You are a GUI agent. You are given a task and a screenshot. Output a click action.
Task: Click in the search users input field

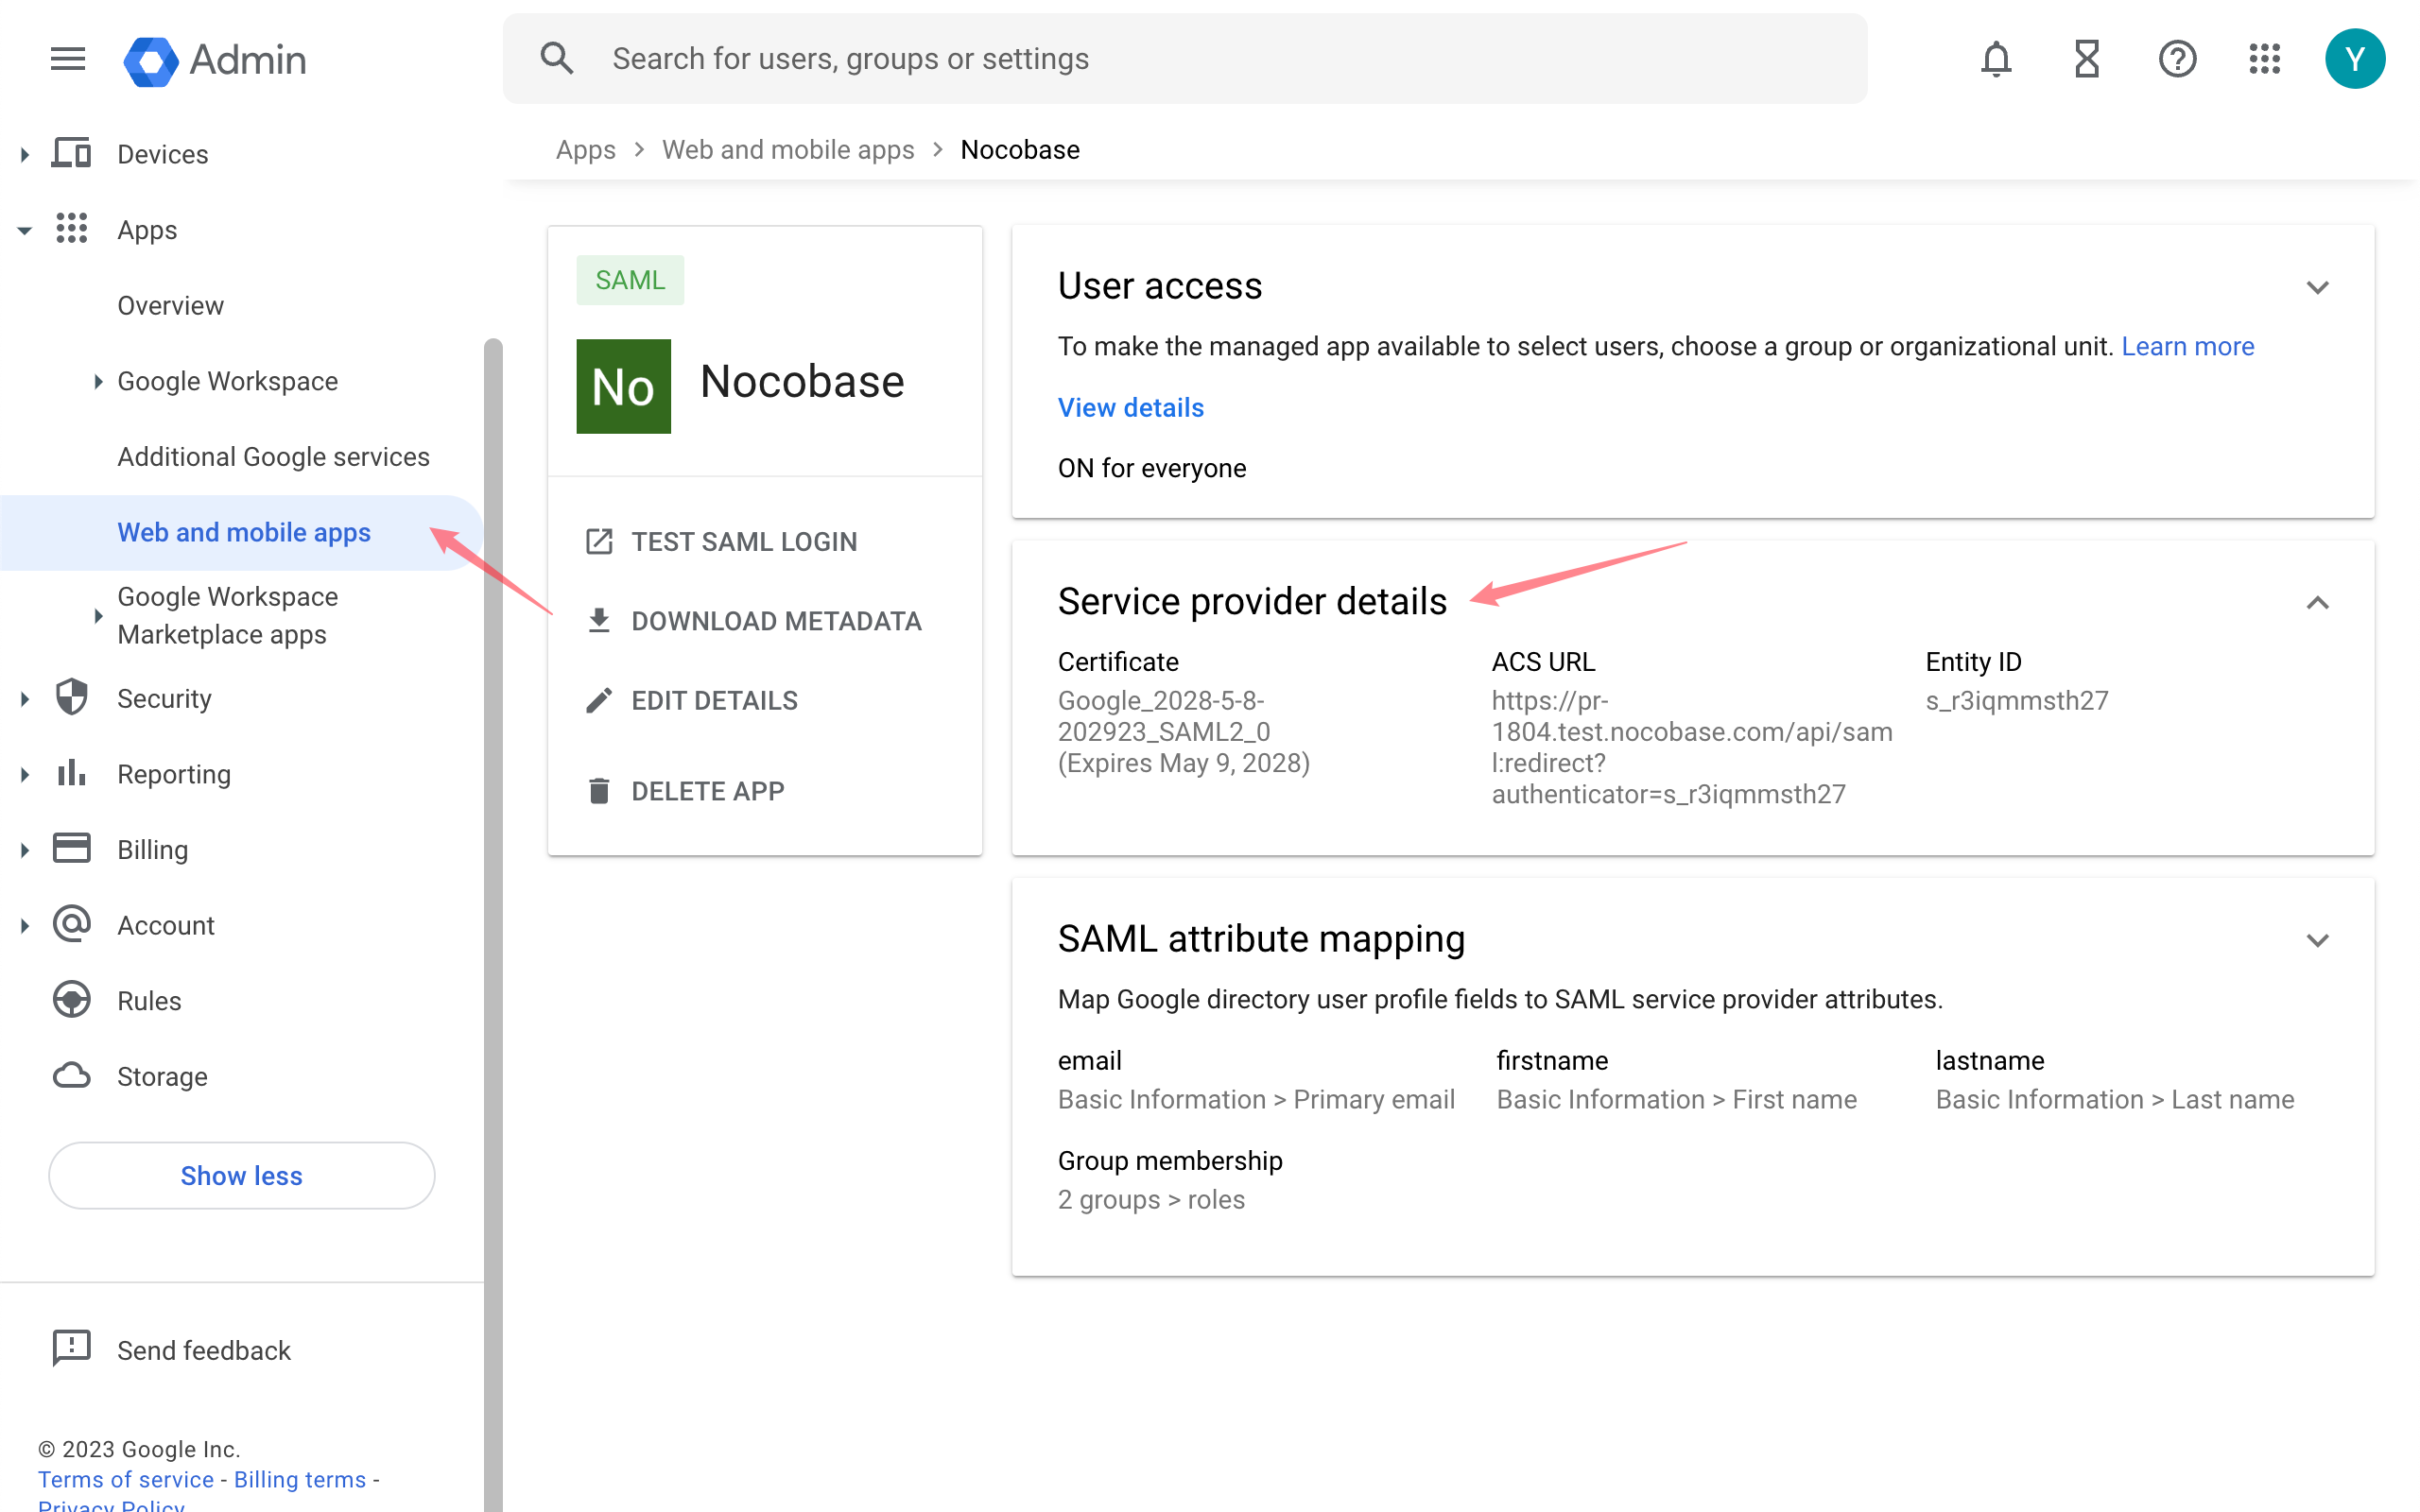(x=1200, y=59)
